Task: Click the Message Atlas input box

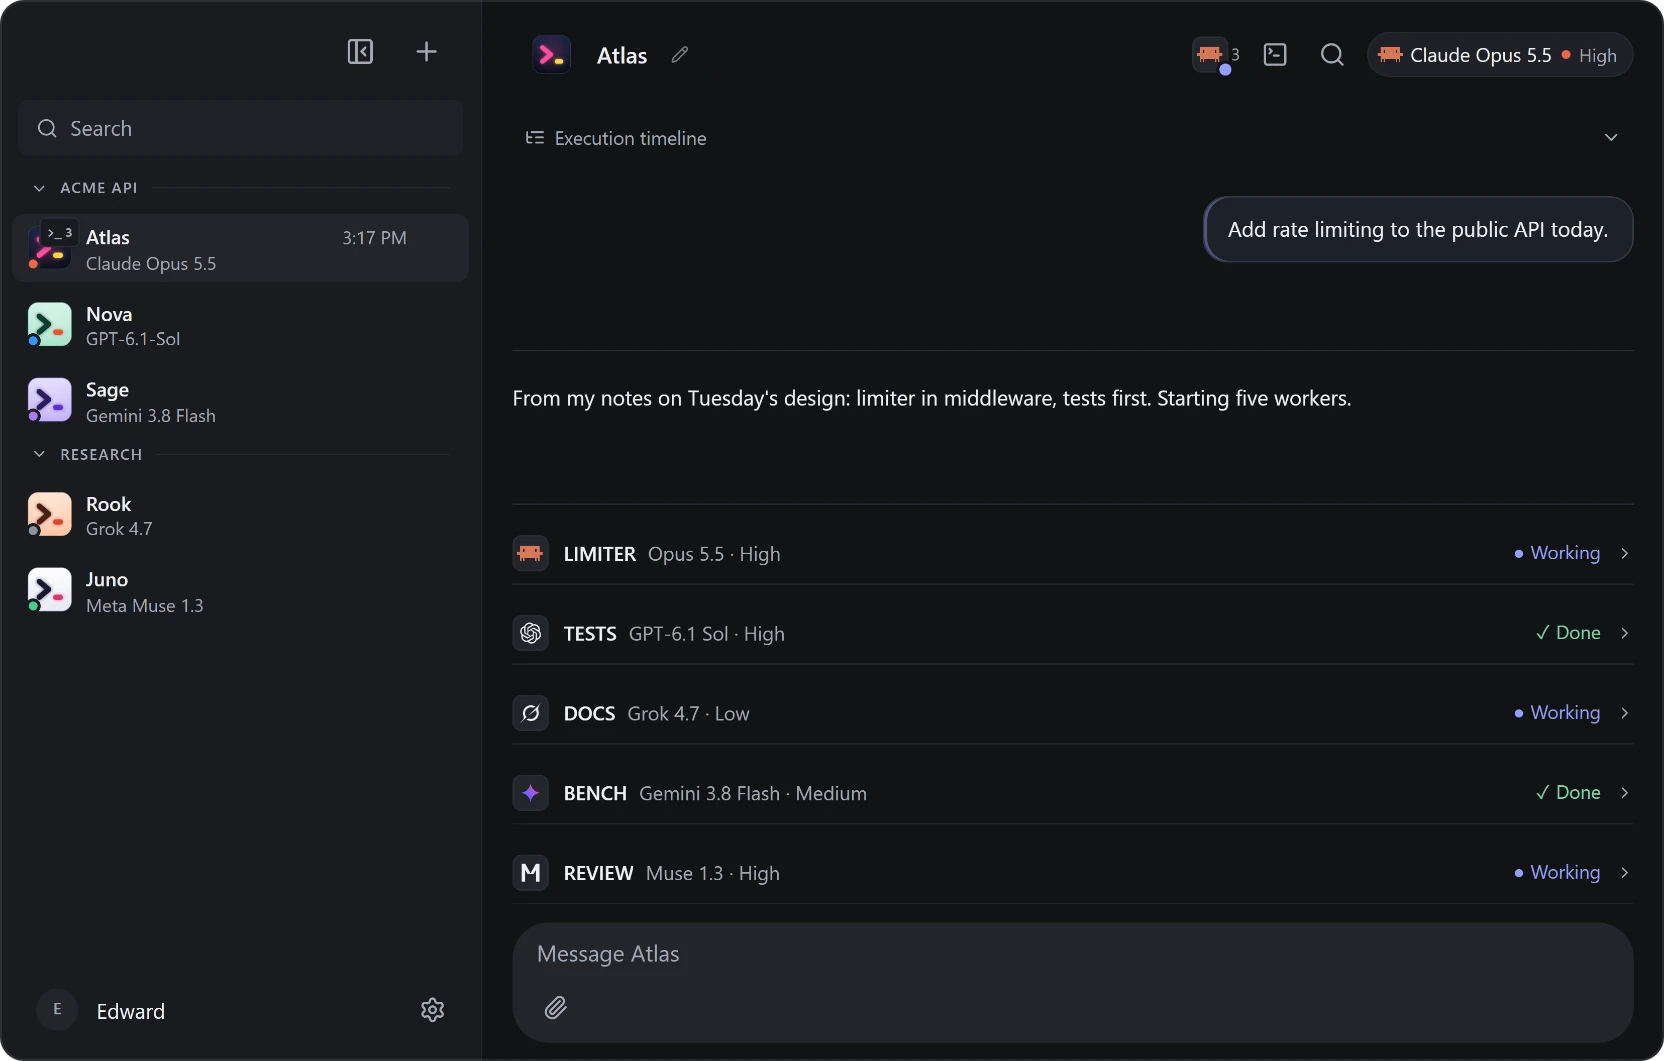Action: (x=1073, y=982)
